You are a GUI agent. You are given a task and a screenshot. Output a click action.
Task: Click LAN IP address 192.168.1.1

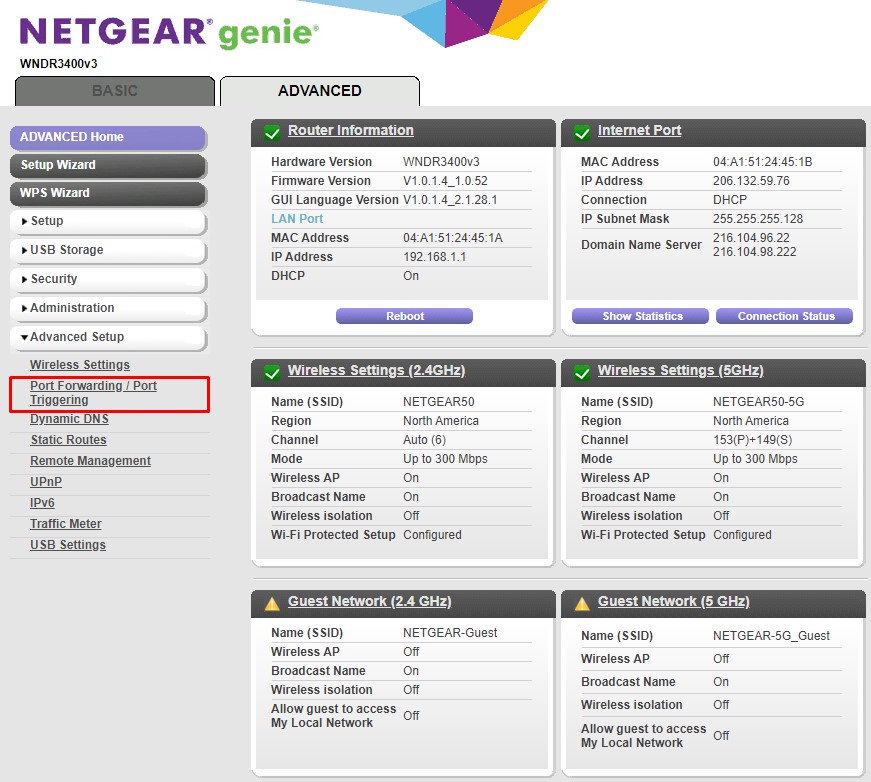pyautogui.click(x=434, y=257)
